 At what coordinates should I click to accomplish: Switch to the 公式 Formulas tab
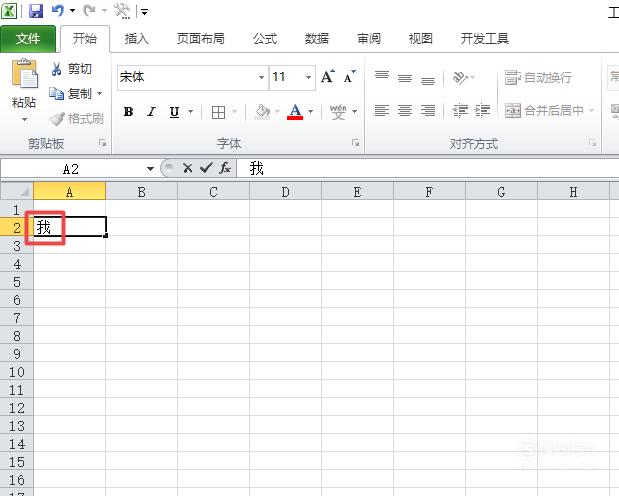pyautogui.click(x=265, y=39)
